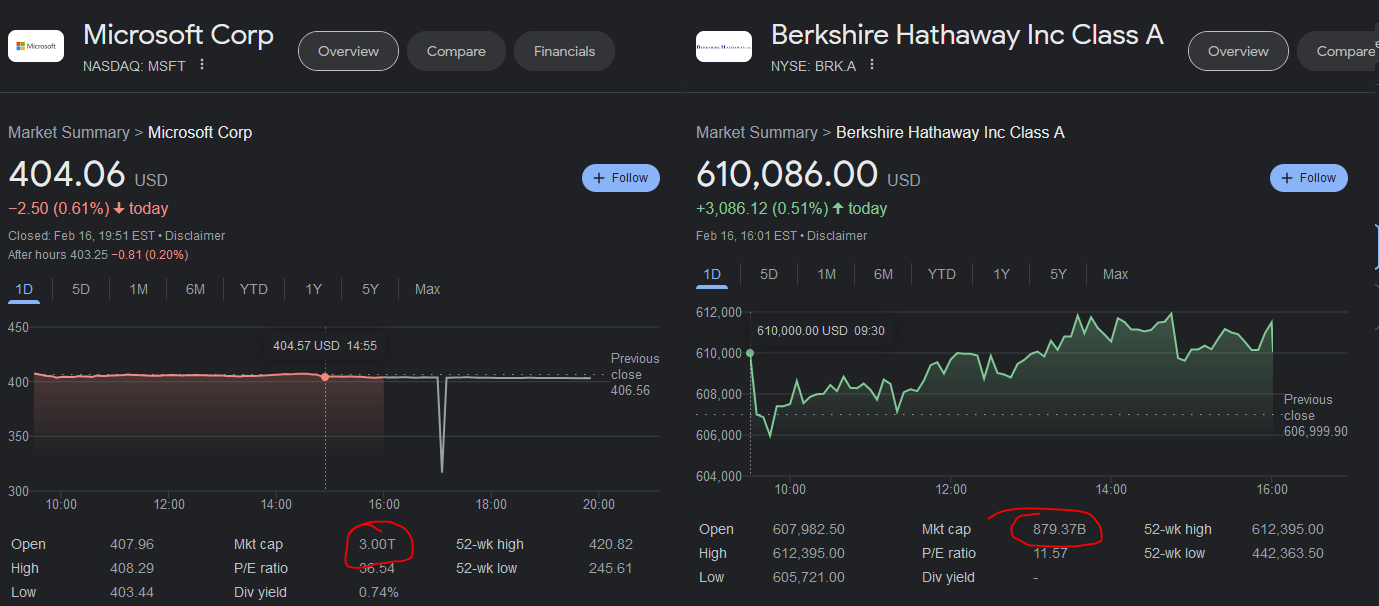This screenshot has width=1379, height=606.
Task: Switch the Berkshire chart to 6M
Action: click(883, 274)
